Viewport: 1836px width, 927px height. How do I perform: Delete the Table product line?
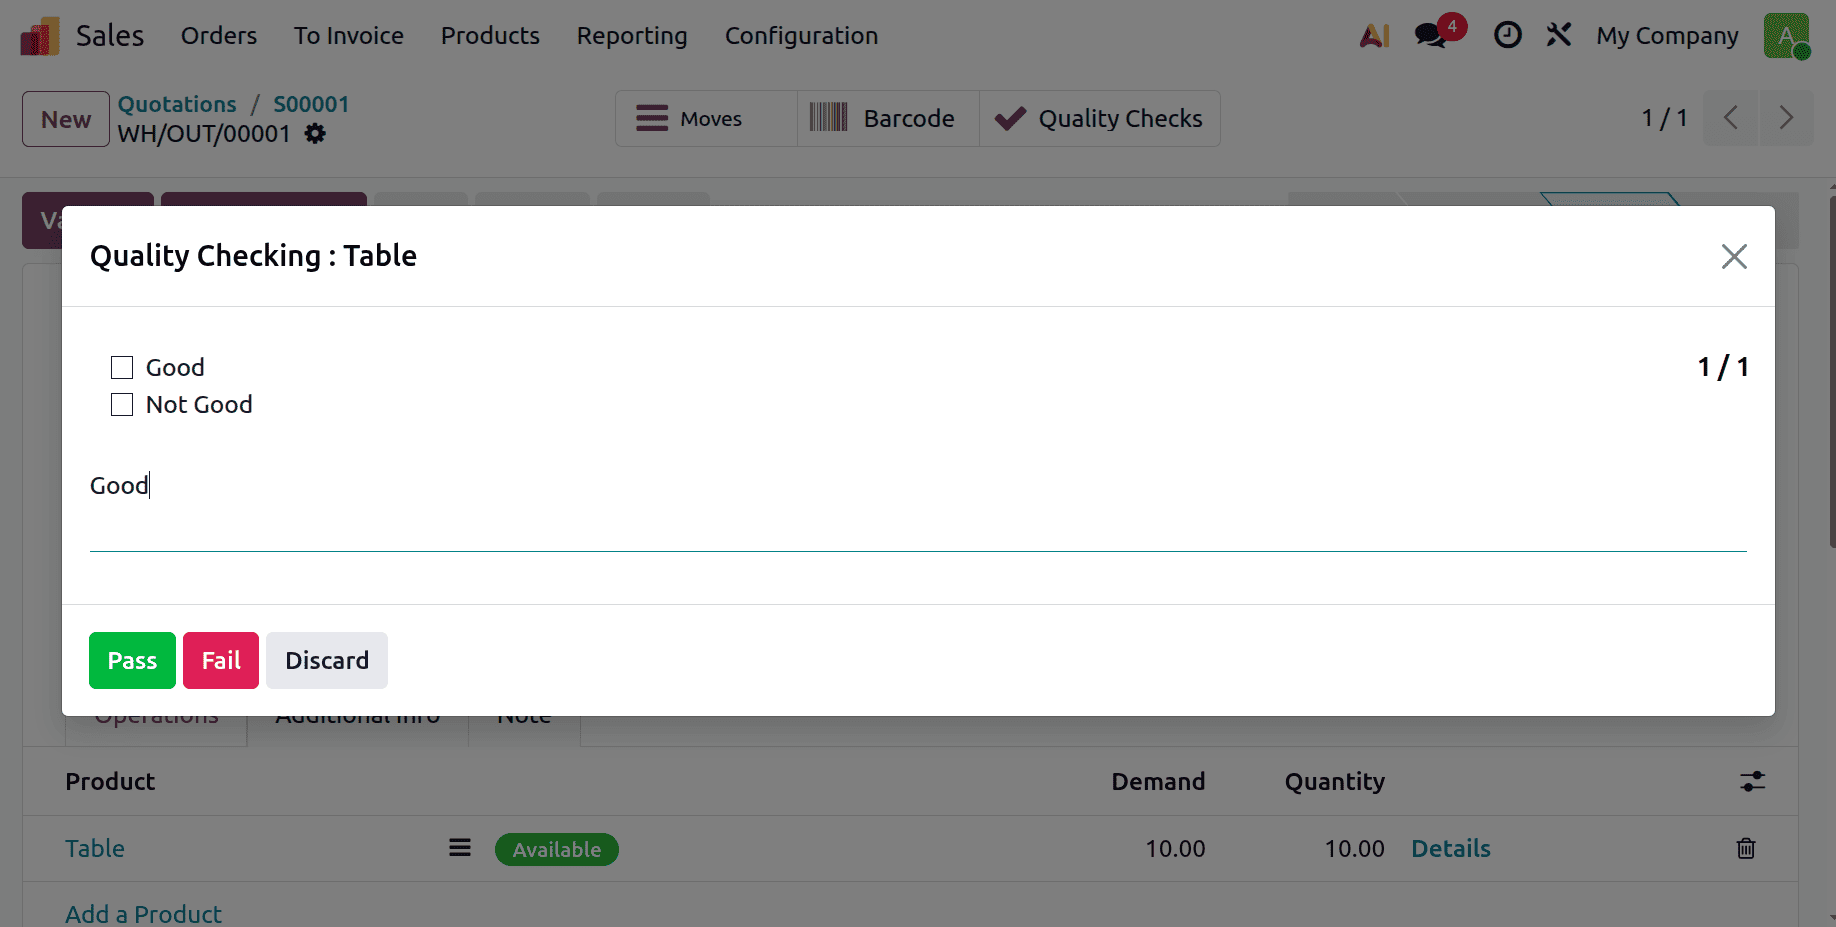pyautogui.click(x=1746, y=849)
